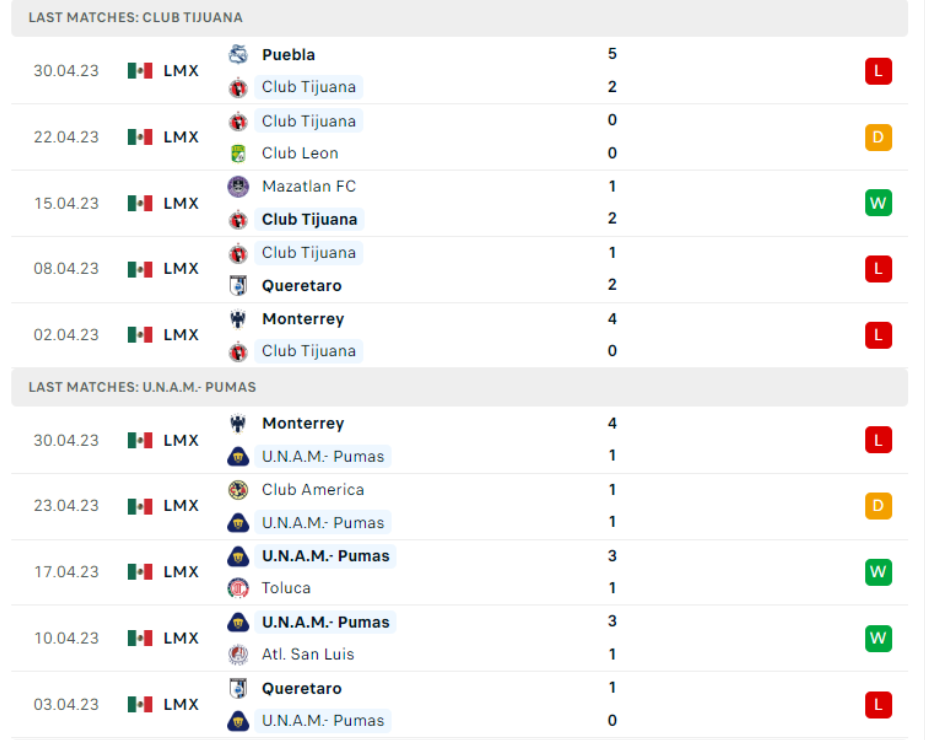Image resolution: width=925 pixels, height=740 pixels.
Task: Click the date 03.04.23 entry
Action: [x=66, y=704]
